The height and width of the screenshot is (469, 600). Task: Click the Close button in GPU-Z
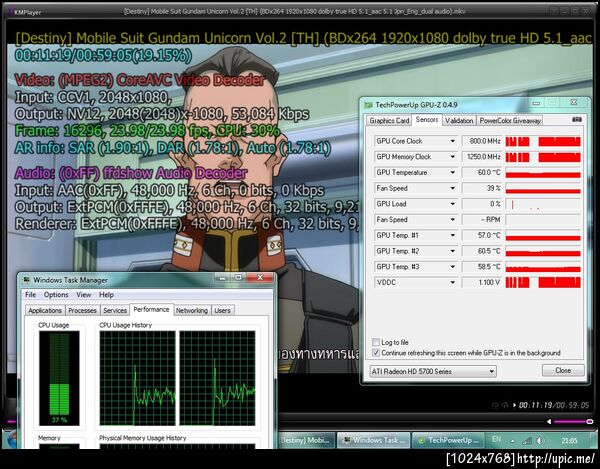coord(563,370)
